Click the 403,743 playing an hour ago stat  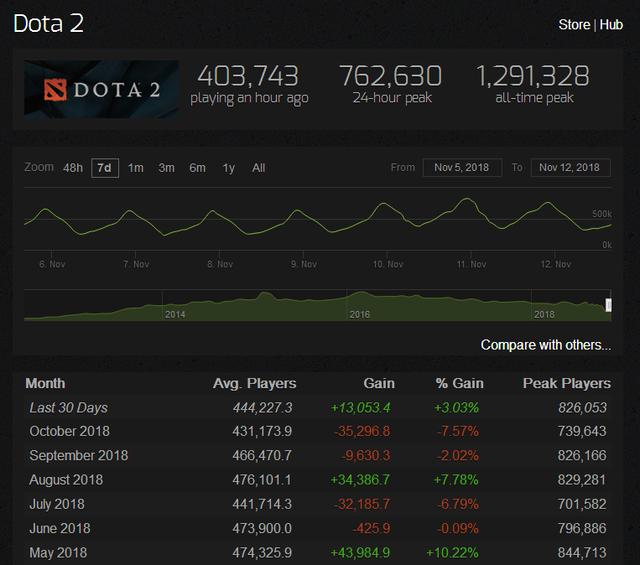(x=249, y=85)
